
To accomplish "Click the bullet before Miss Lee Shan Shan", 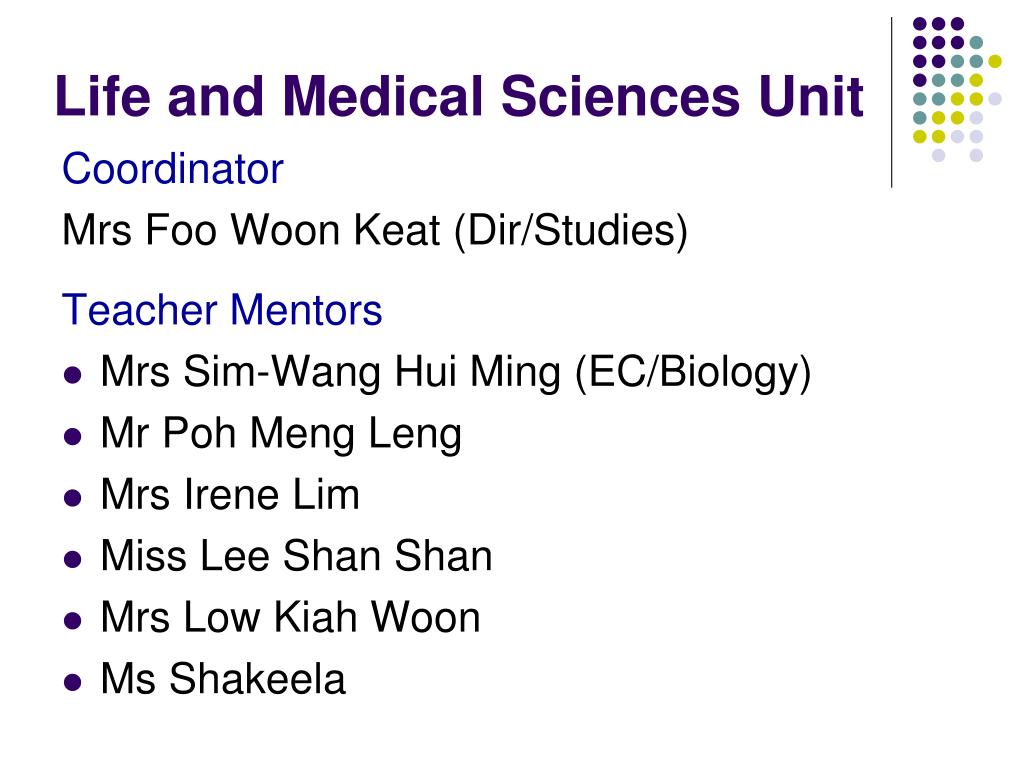I will click(73, 559).
